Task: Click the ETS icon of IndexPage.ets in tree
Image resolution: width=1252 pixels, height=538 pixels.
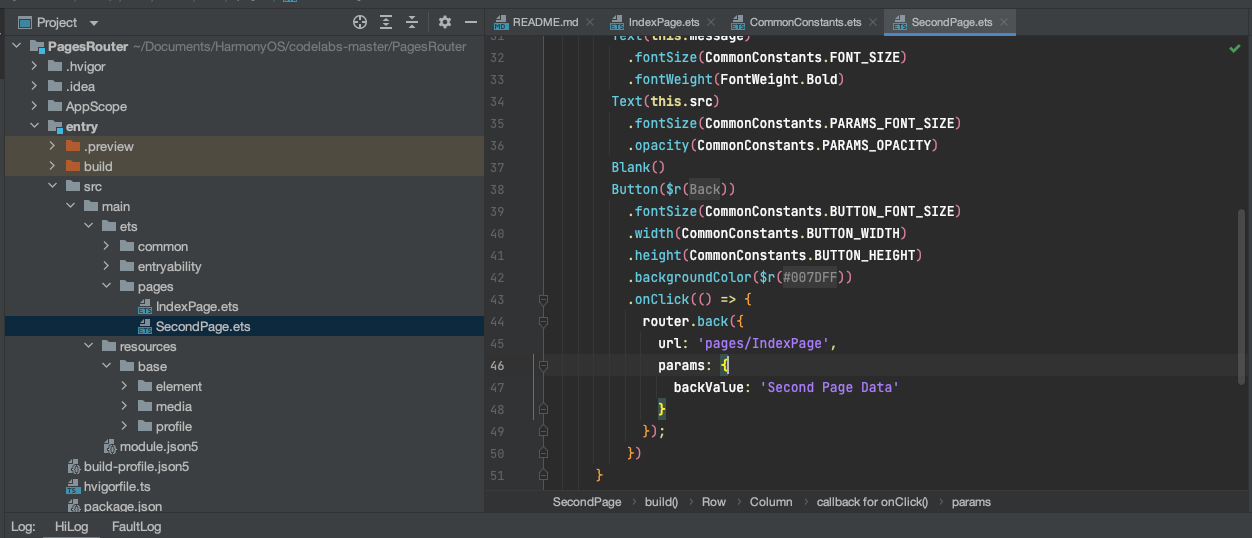Action: tap(145, 306)
